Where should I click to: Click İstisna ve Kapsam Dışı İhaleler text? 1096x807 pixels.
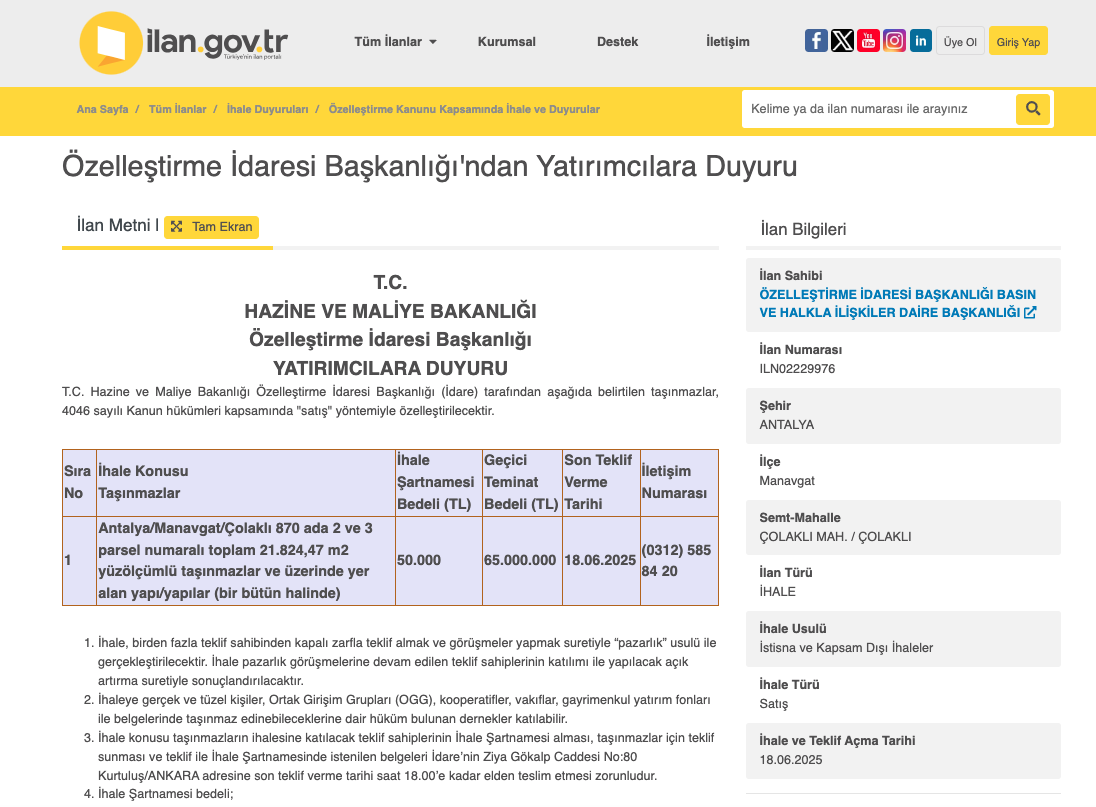(x=846, y=648)
